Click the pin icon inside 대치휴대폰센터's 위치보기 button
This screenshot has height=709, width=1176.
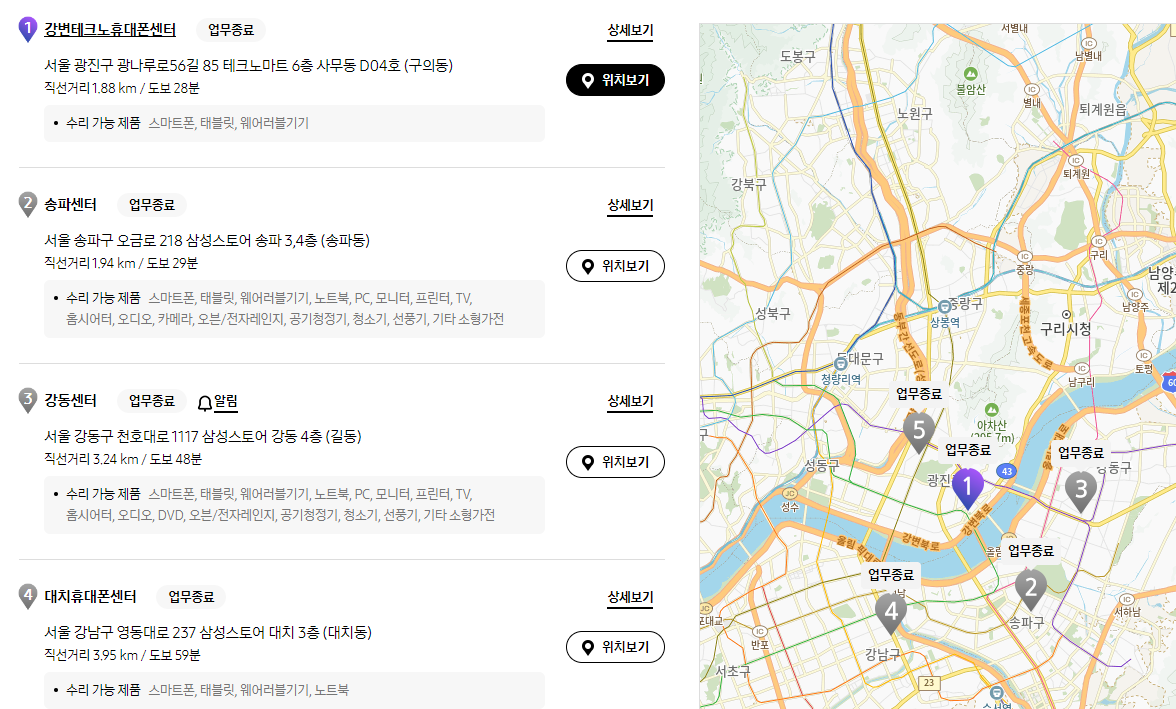[588, 646]
